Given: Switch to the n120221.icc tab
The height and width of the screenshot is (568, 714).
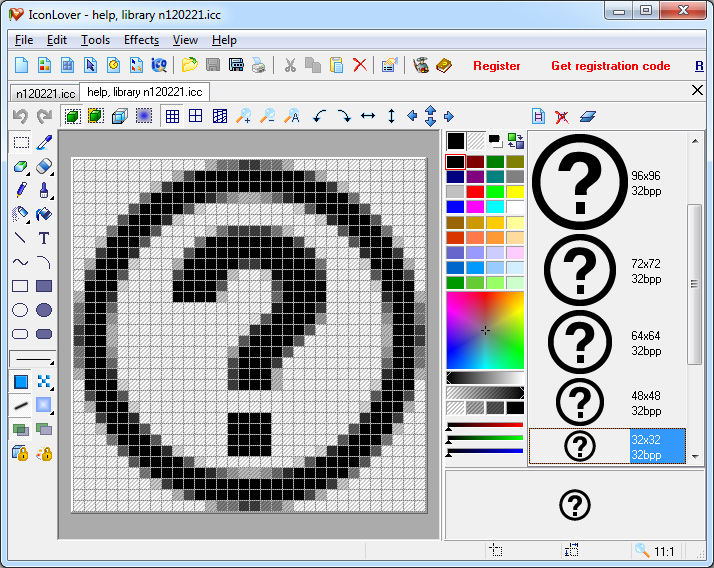Looking at the screenshot, I should click(x=44, y=92).
